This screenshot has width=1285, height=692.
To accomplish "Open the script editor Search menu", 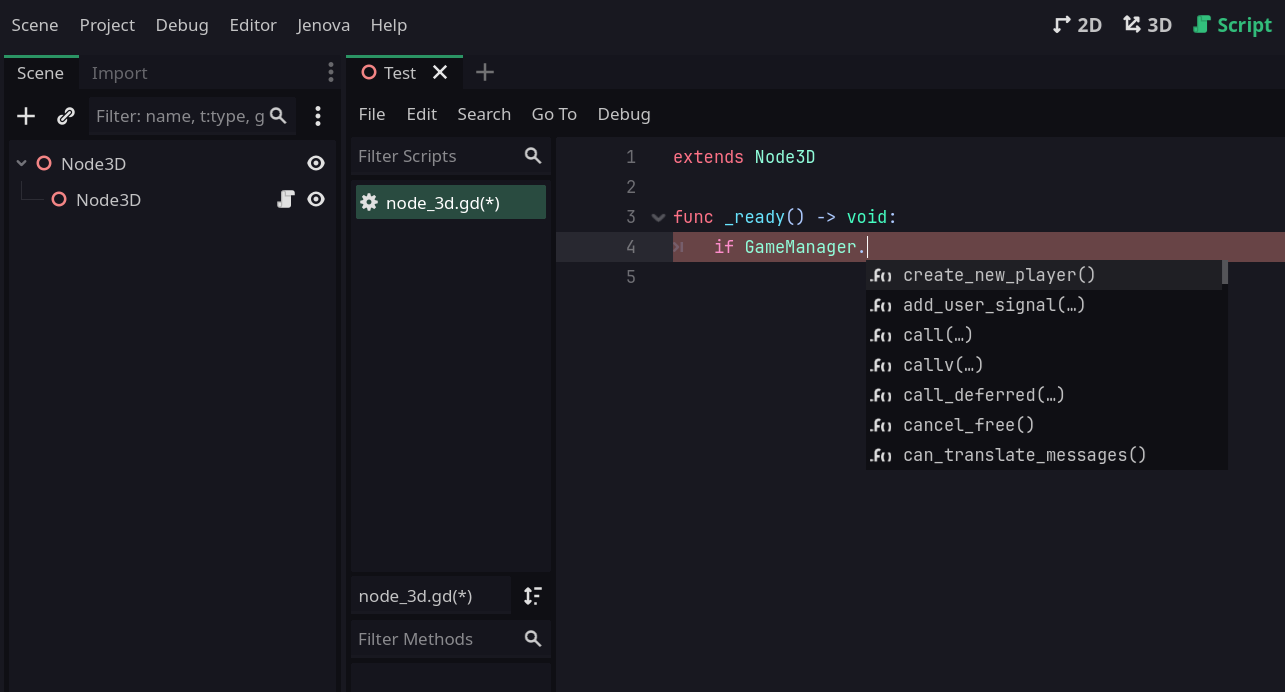I will pos(484,114).
